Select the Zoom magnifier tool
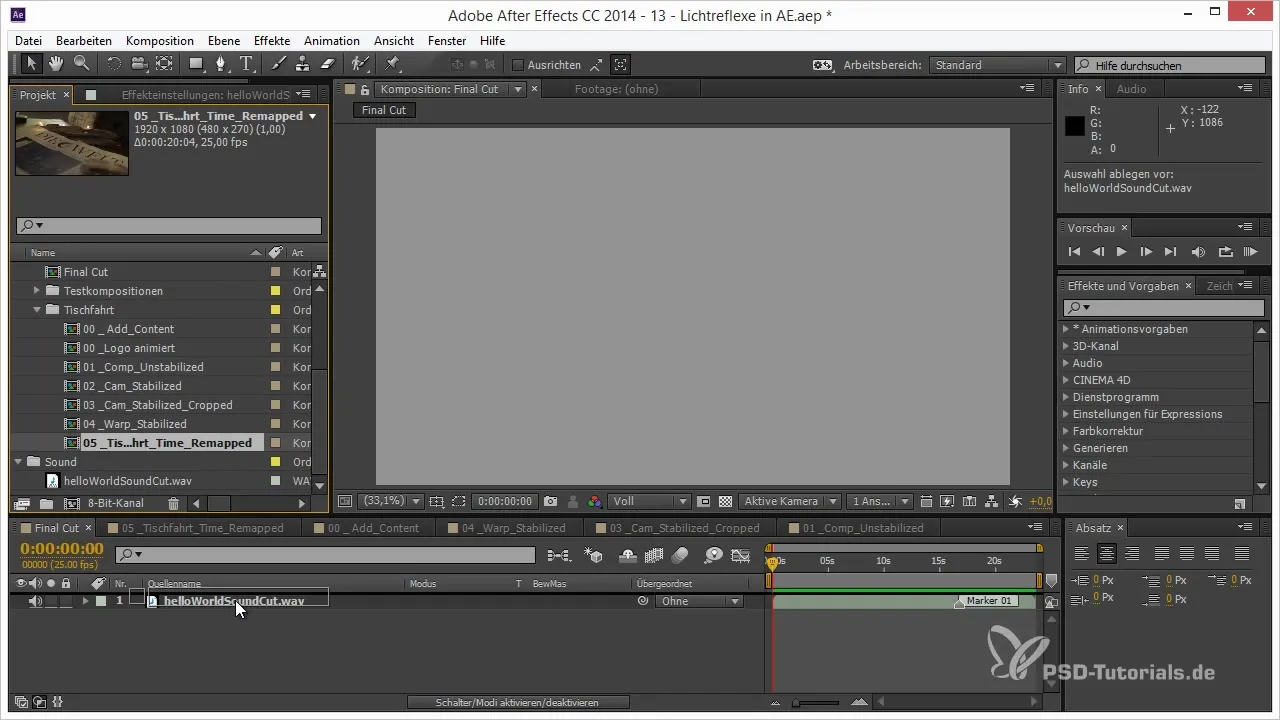This screenshot has height=720, width=1280. (x=81, y=64)
